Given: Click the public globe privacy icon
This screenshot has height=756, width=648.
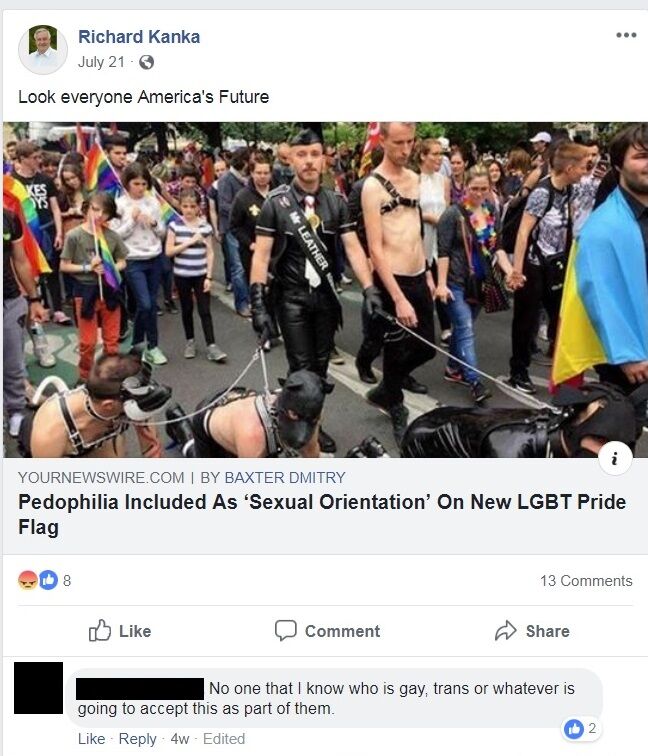Looking at the screenshot, I should (146, 62).
